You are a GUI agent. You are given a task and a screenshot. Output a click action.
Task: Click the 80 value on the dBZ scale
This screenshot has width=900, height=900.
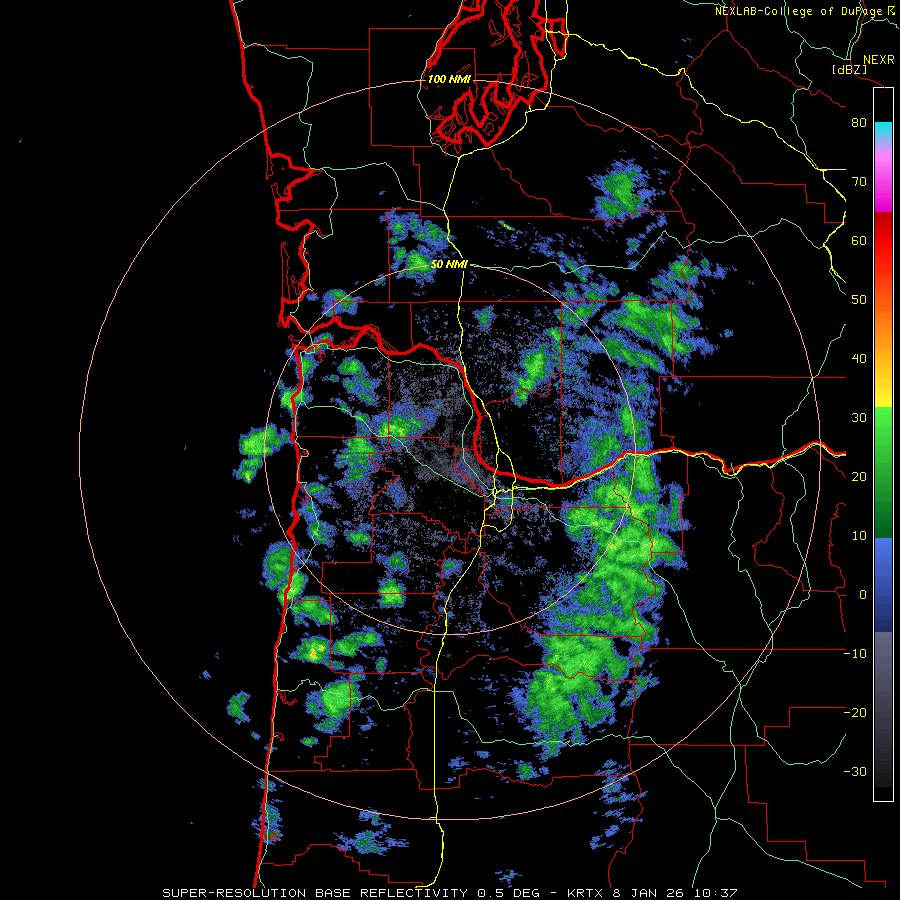859,123
